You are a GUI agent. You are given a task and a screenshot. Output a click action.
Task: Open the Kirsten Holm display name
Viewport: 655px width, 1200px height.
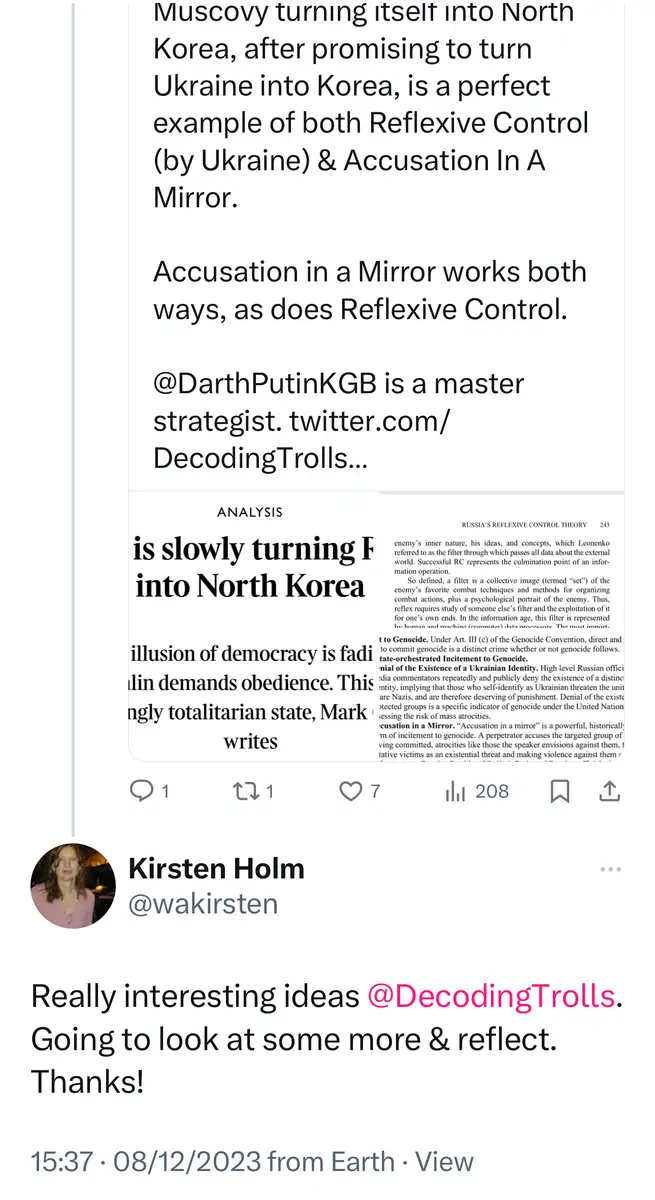[x=216, y=868]
